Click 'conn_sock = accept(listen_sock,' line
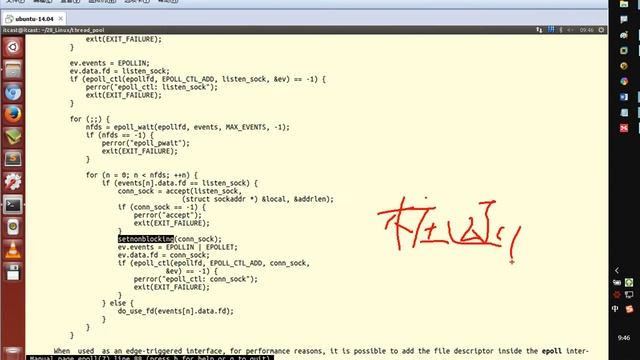640x360 pixels. (x=180, y=191)
